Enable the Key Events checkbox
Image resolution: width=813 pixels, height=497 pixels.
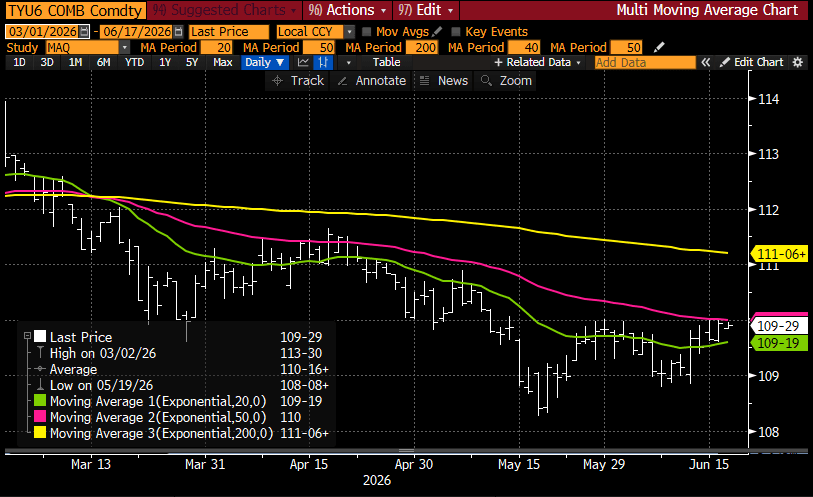point(456,32)
